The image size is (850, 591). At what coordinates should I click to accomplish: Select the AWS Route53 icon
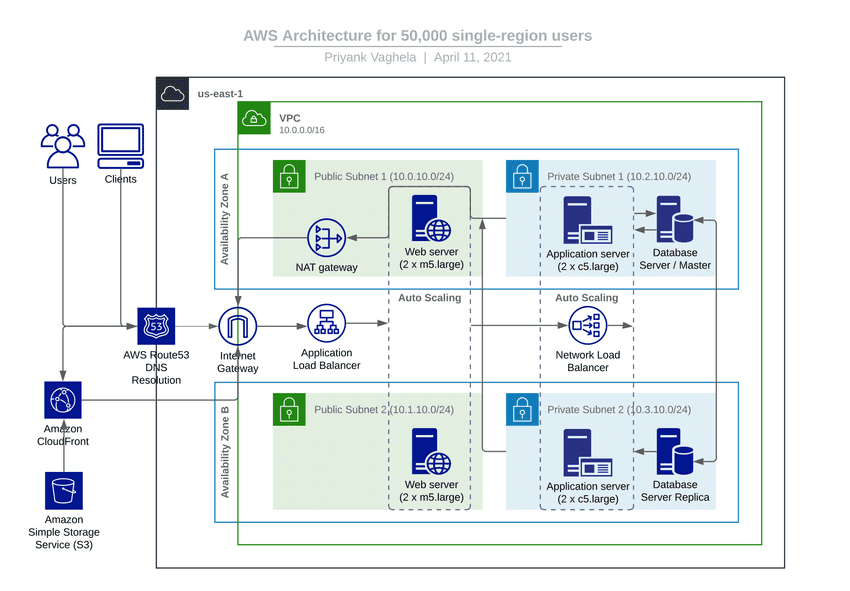click(156, 326)
